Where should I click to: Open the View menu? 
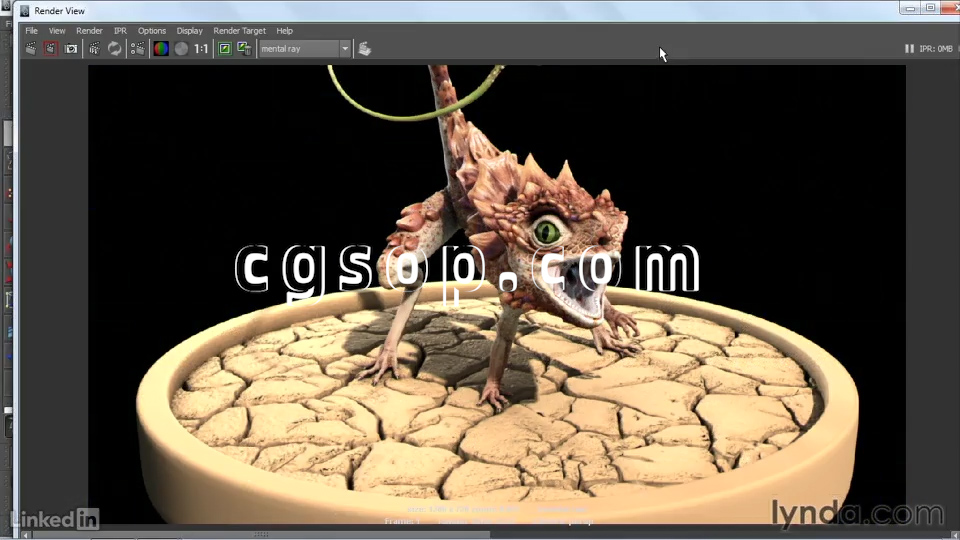click(x=57, y=31)
